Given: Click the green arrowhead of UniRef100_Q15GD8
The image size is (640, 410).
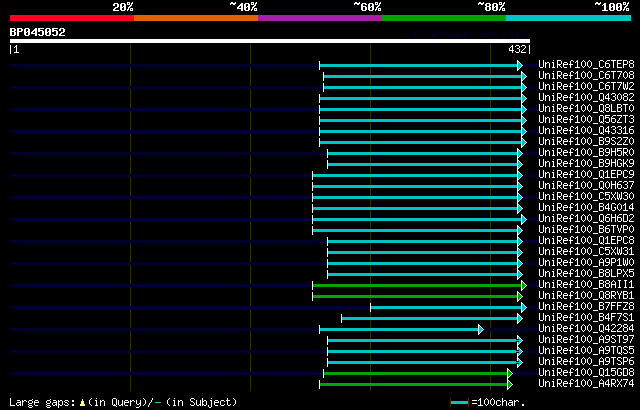Looking at the screenshot, I should tap(510, 373).
